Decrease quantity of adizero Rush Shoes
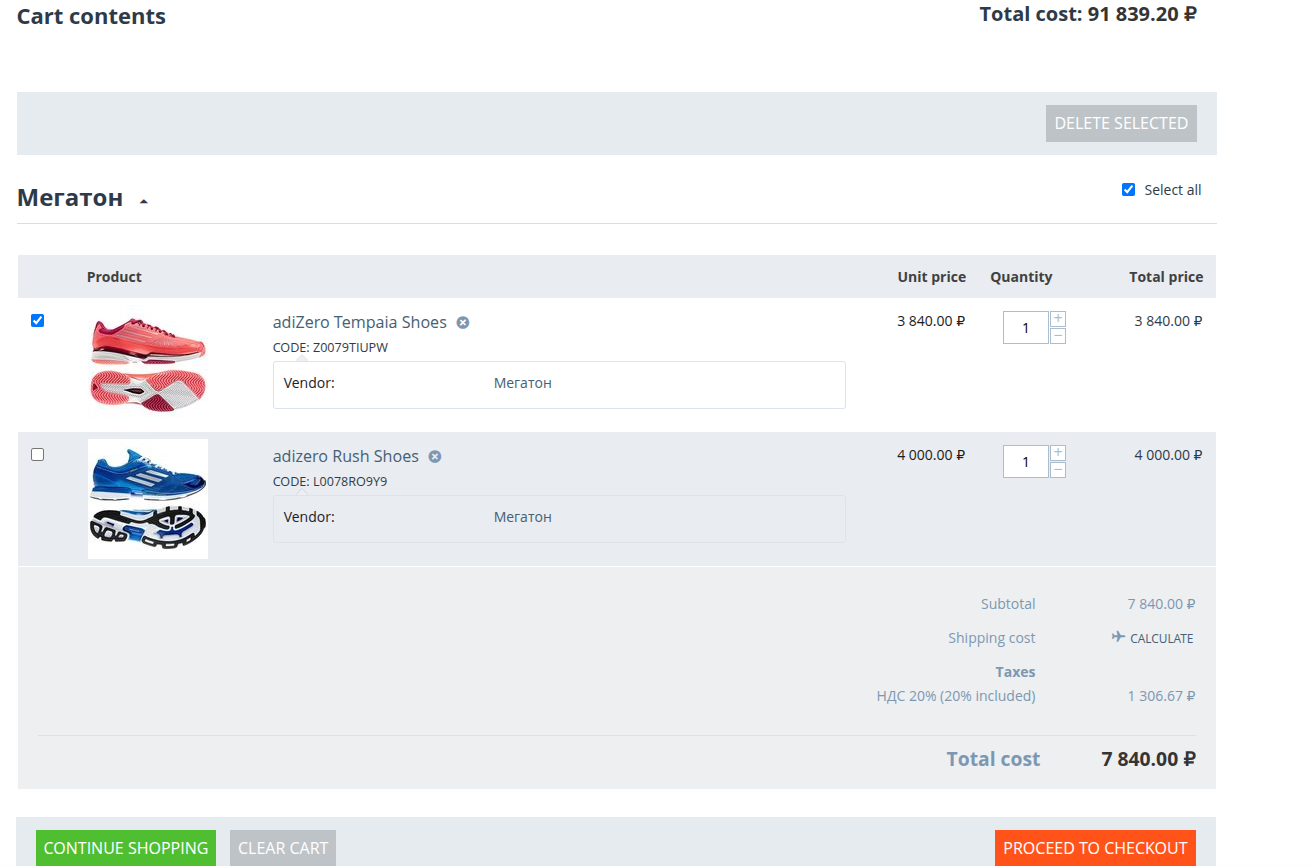 click(1058, 470)
